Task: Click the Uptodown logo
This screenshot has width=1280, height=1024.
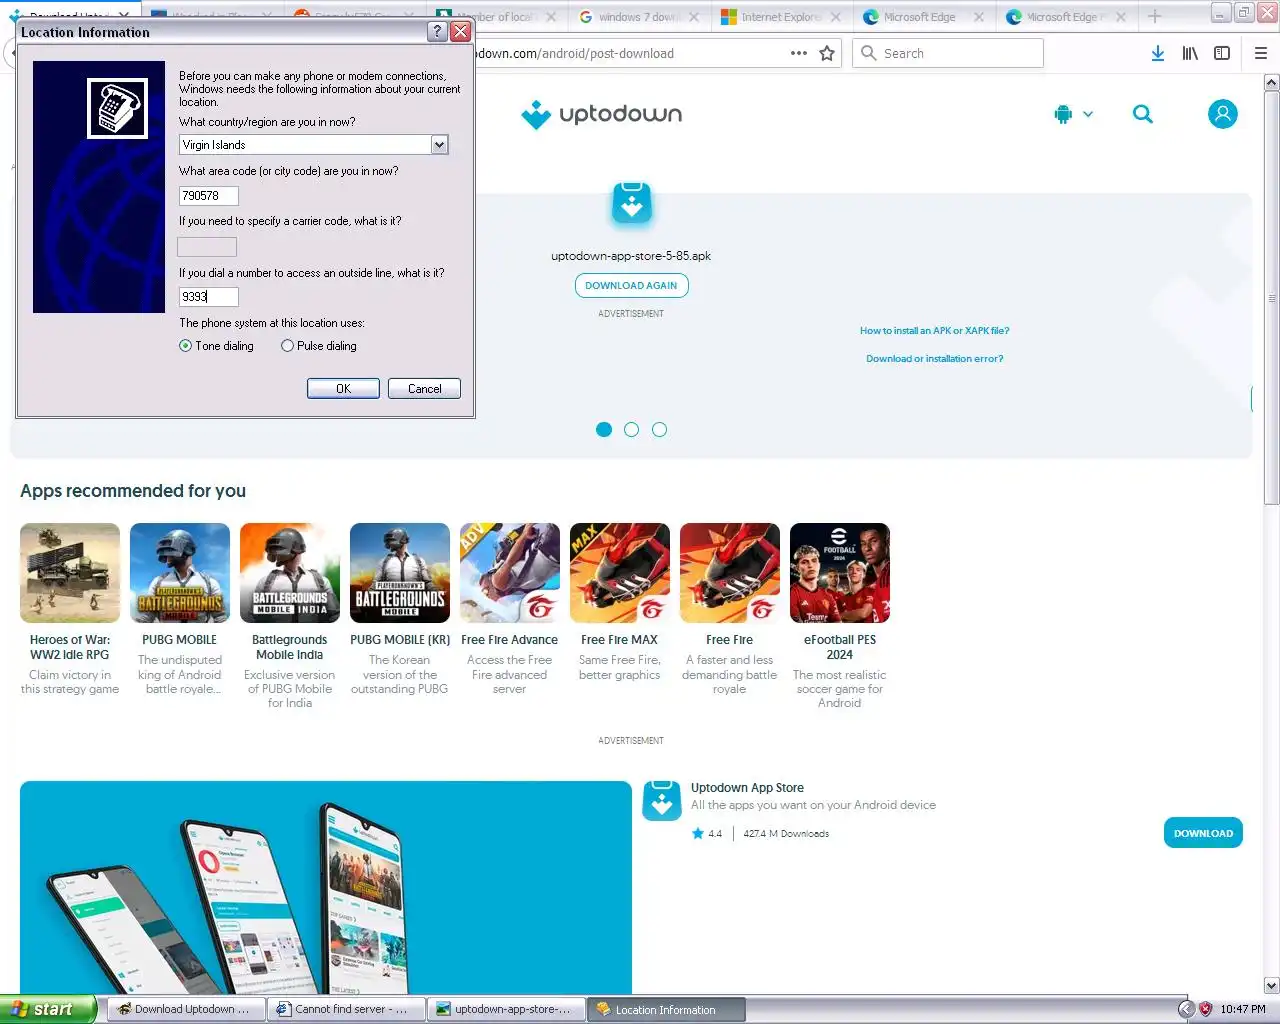Action: [602, 115]
